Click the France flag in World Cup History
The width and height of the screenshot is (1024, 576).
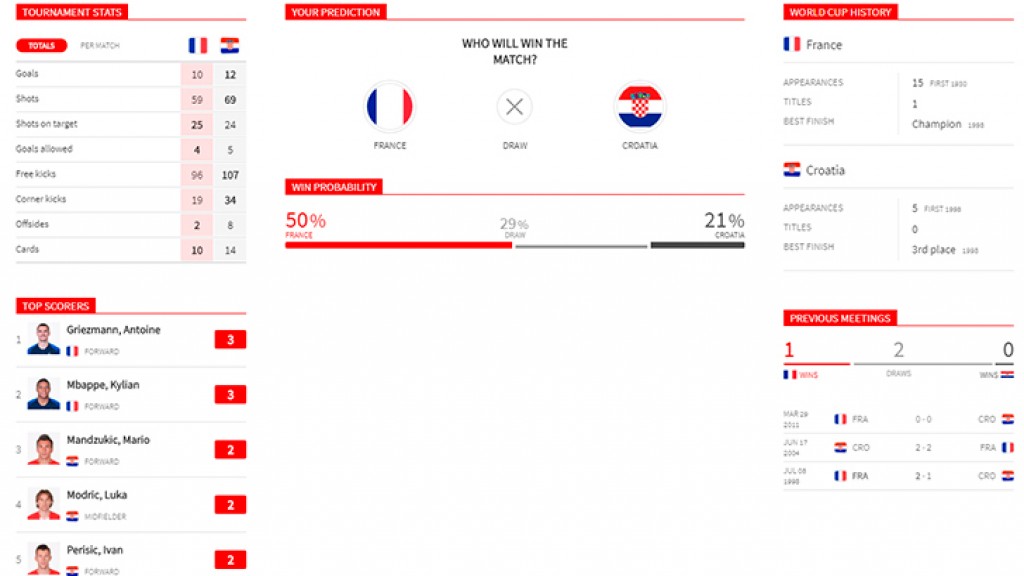[792, 44]
